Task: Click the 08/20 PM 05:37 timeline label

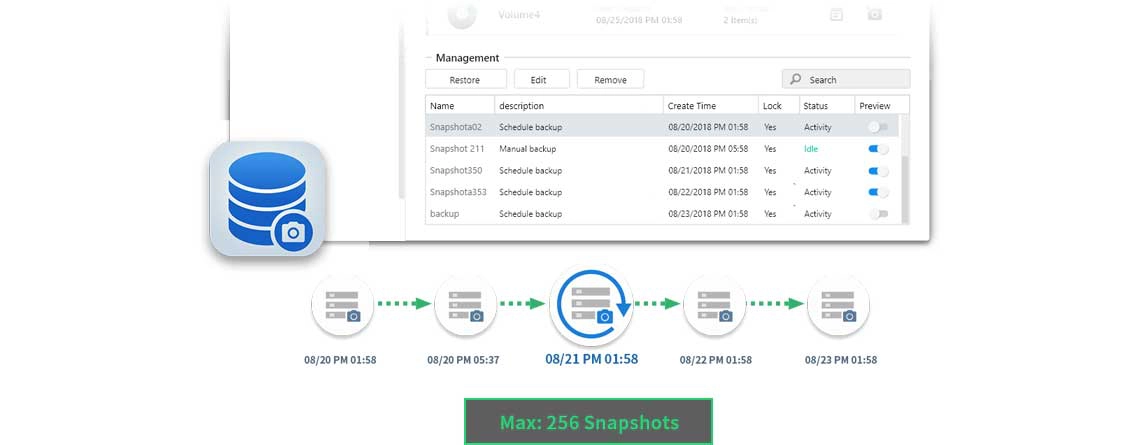Action: [463, 360]
